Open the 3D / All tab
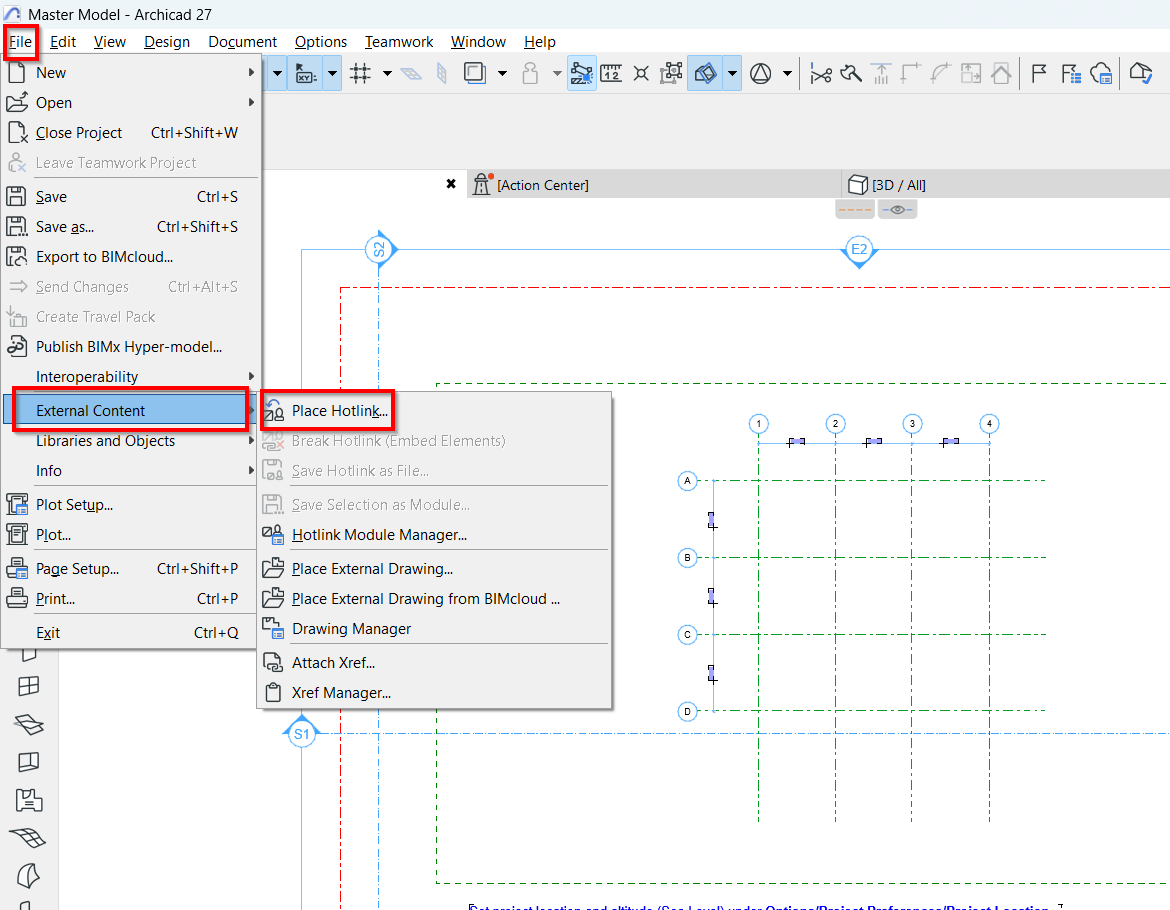The width and height of the screenshot is (1170, 910). click(898, 185)
